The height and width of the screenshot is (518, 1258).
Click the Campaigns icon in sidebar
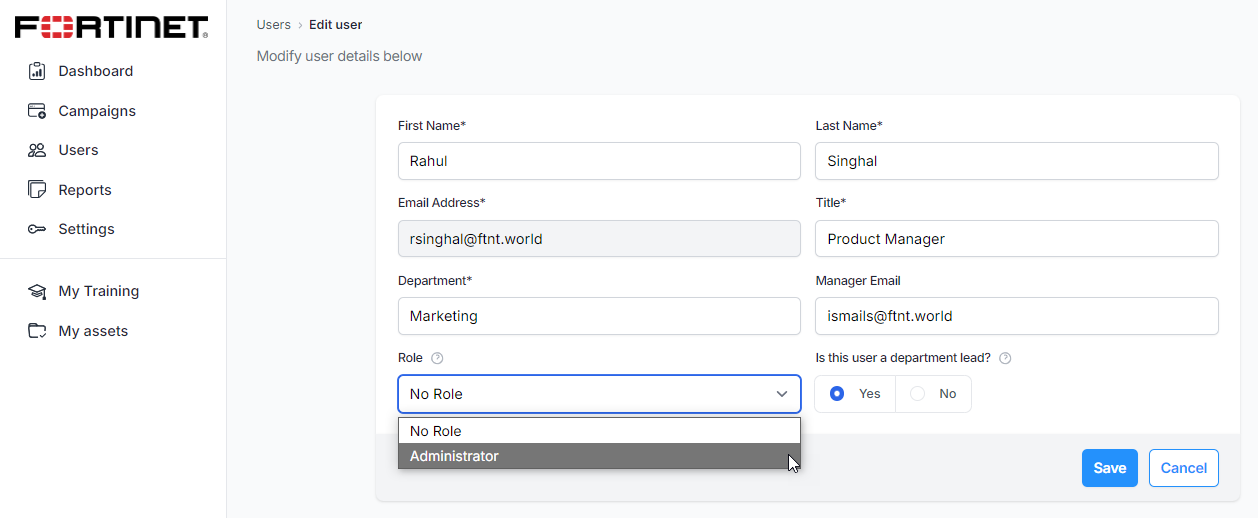click(37, 111)
